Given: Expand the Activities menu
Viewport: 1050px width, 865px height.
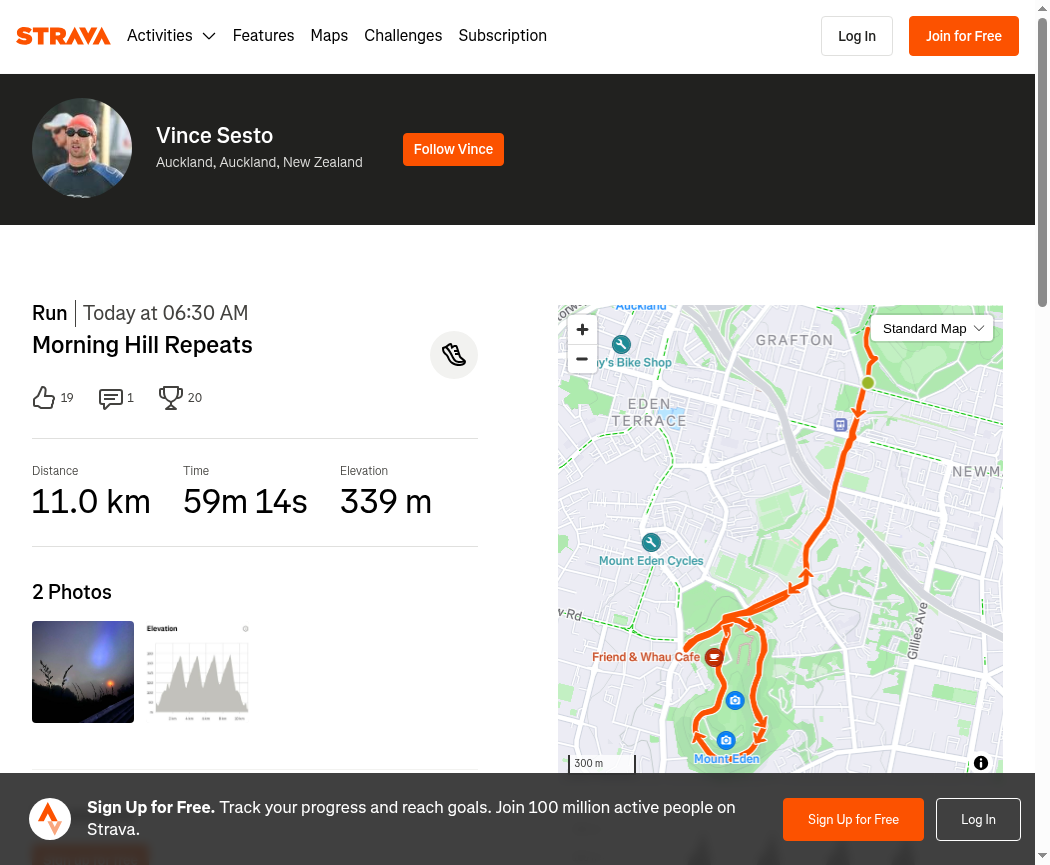Looking at the screenshot, I should pyautogui.click(x=171, y=36).
